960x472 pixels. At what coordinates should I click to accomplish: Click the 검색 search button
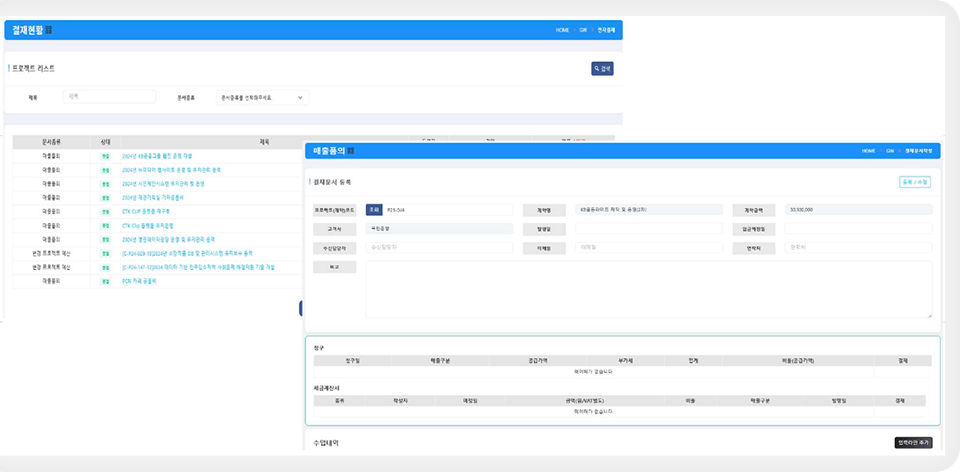pos(602,69)
